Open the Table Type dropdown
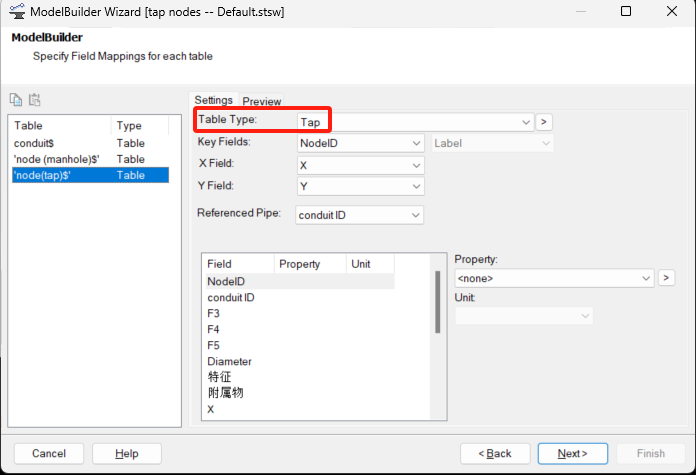 click(x=416, y=122)
